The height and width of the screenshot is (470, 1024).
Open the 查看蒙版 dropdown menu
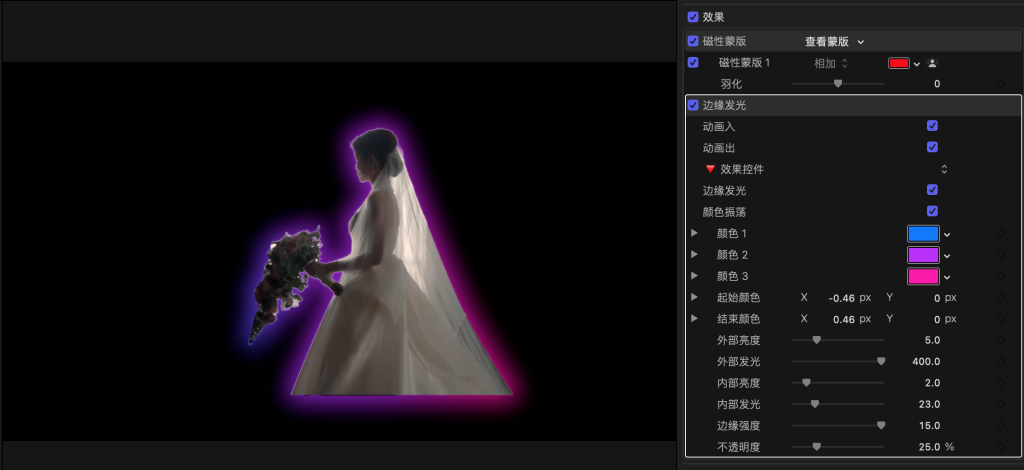[834, 41]
